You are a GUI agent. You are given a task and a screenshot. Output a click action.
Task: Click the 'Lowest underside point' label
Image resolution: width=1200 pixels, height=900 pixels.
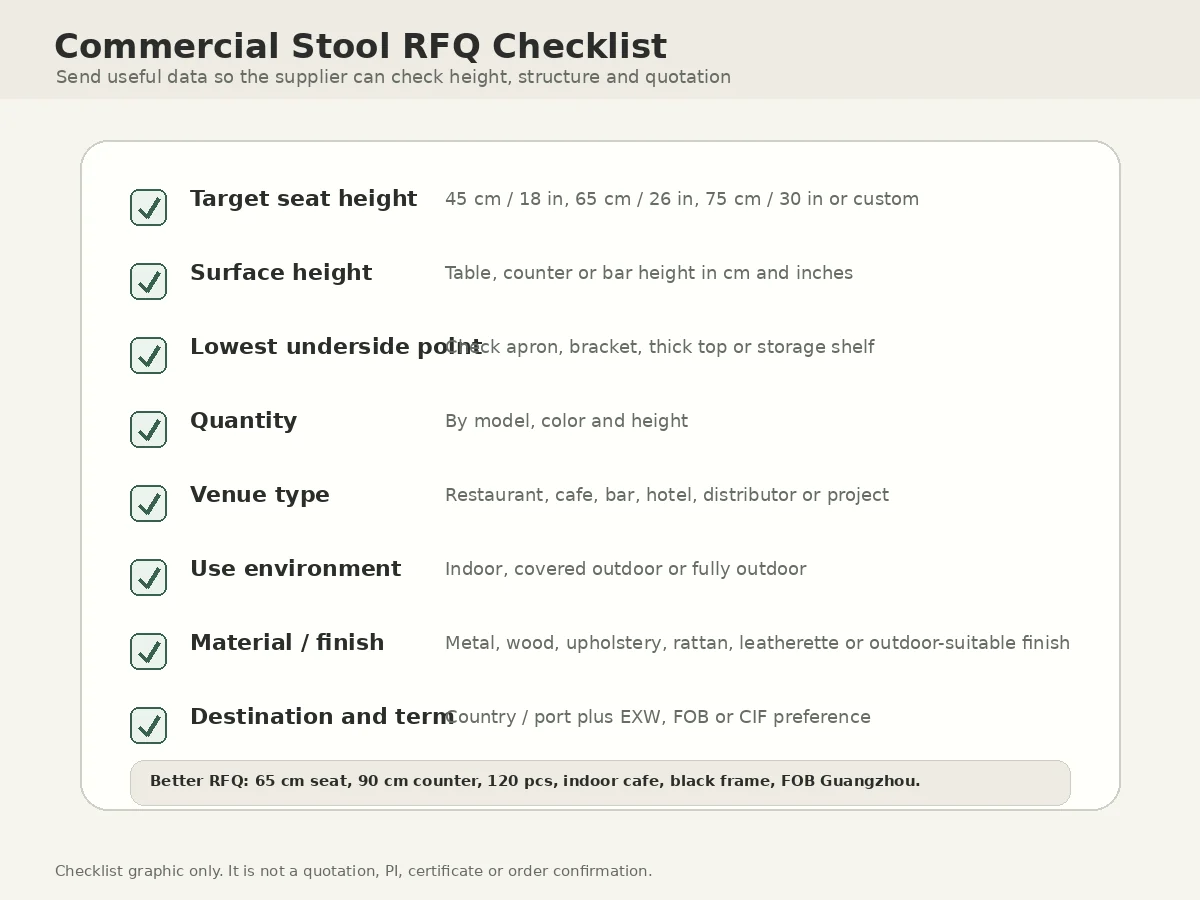[x=336, y=347]
